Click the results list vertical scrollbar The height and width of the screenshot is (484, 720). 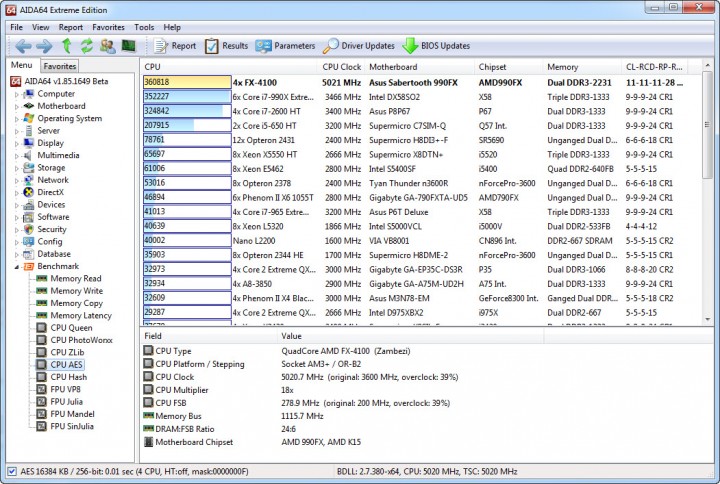[707, 193]
